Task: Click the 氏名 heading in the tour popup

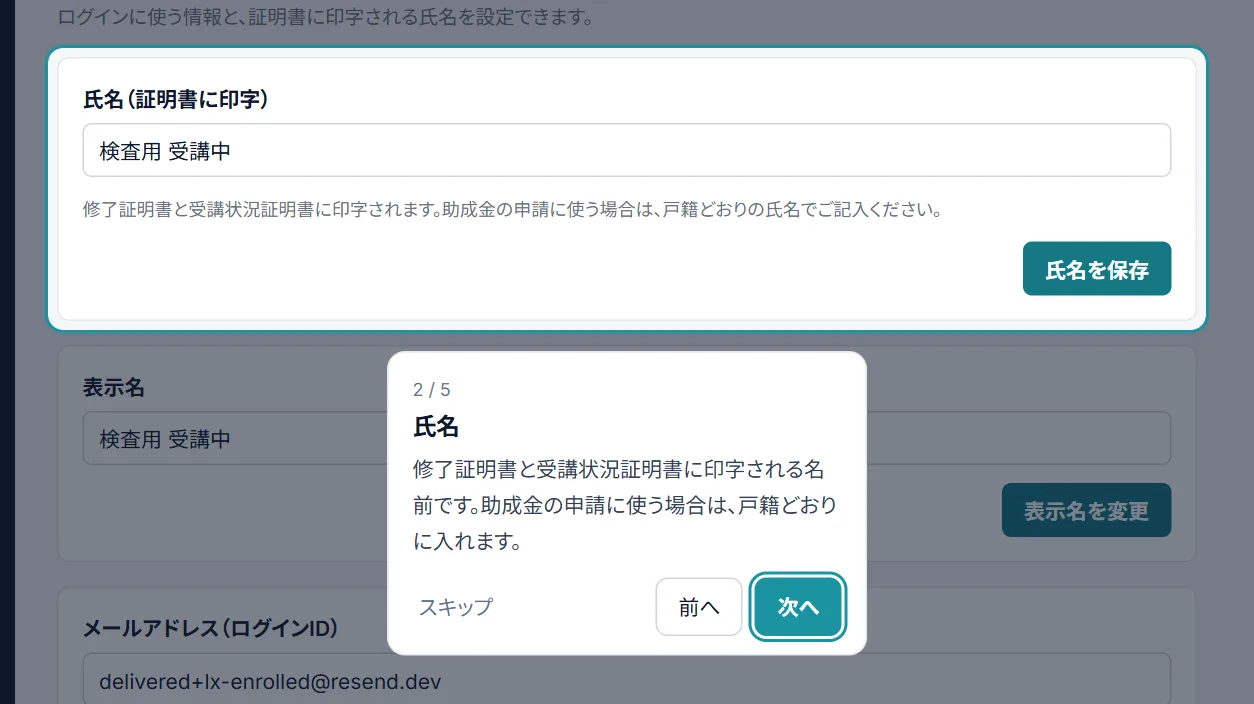Action: (436, 427)
